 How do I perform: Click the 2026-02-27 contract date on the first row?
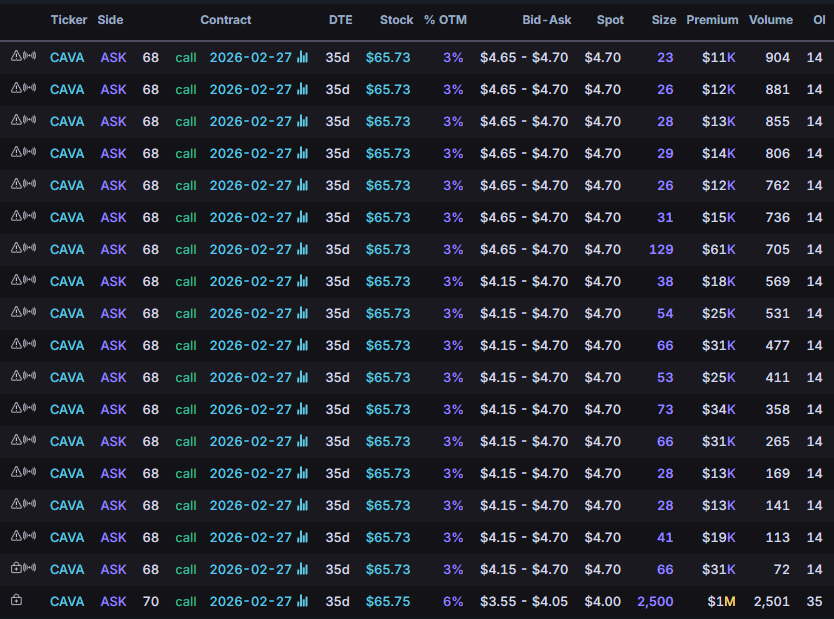(251, 57)
